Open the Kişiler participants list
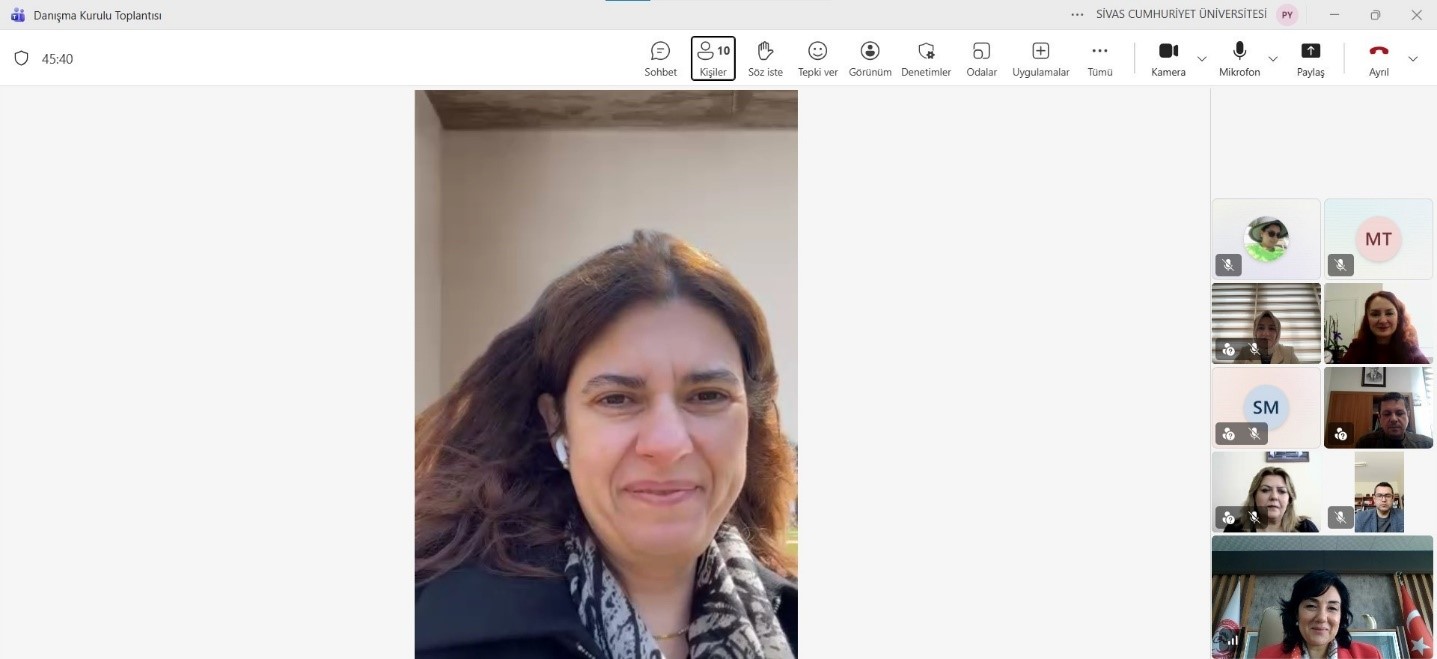 pos(713,58)
